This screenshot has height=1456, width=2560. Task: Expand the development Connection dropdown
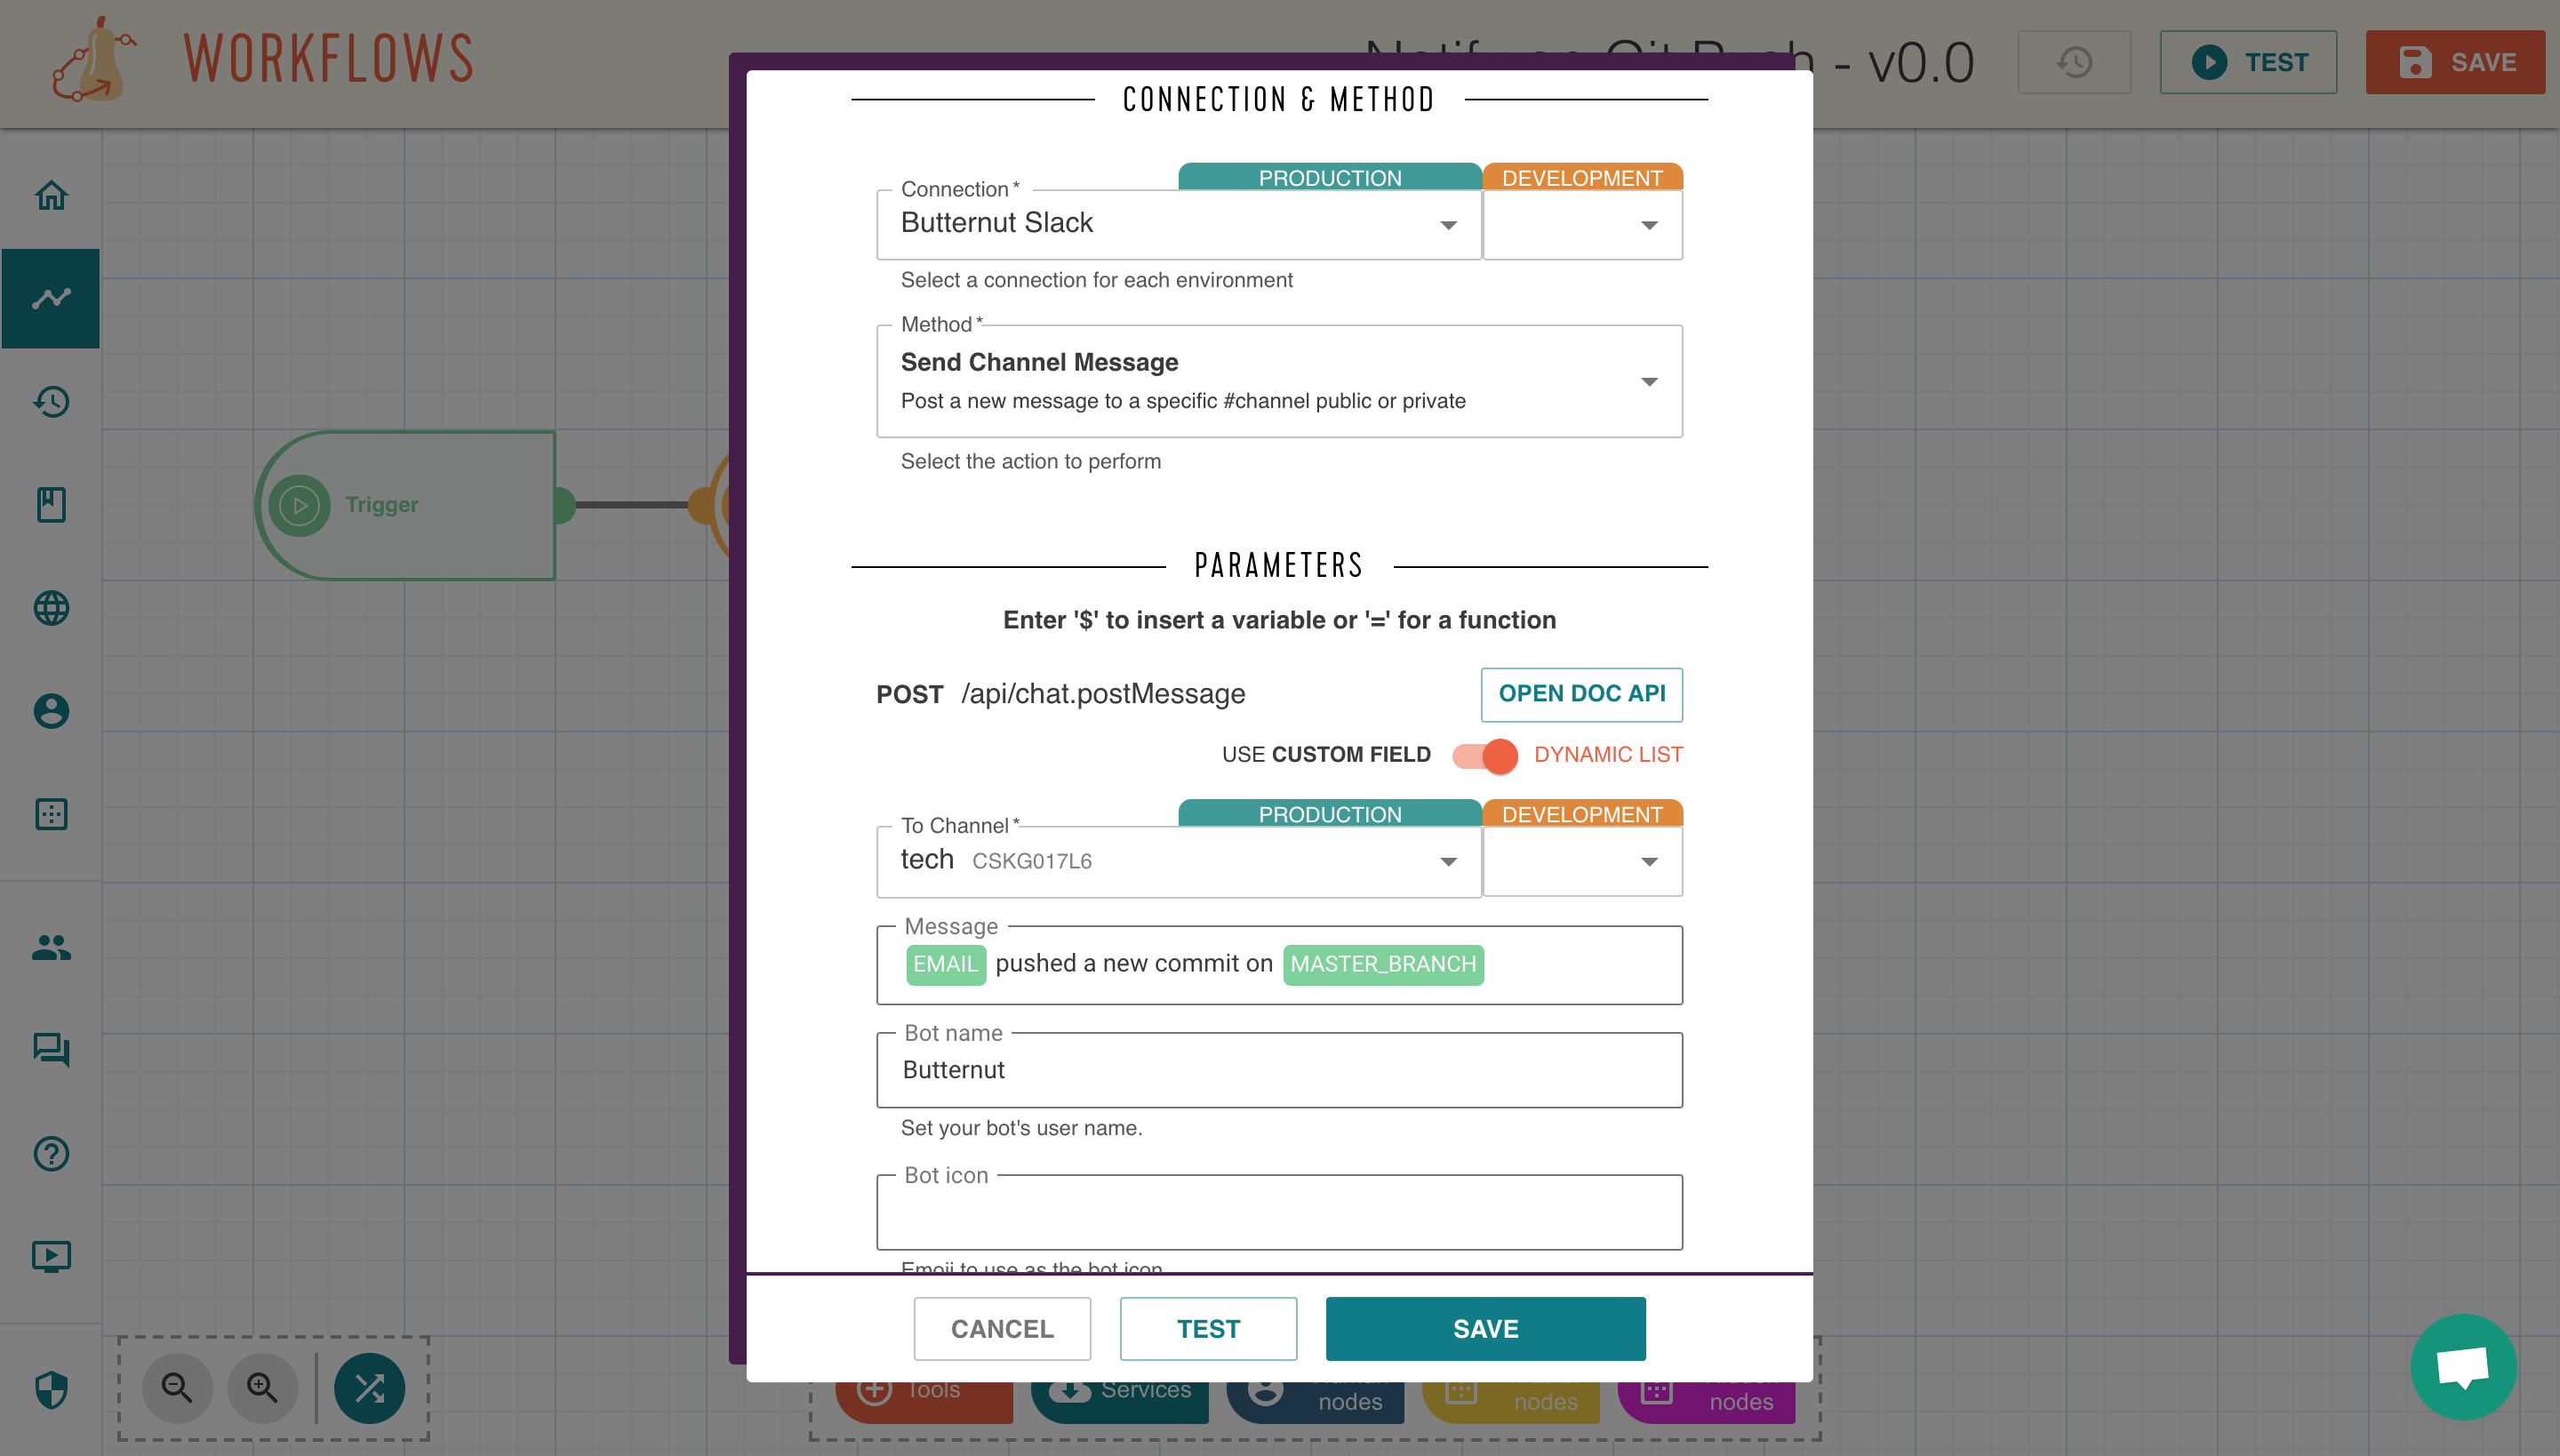[1582, 224]
